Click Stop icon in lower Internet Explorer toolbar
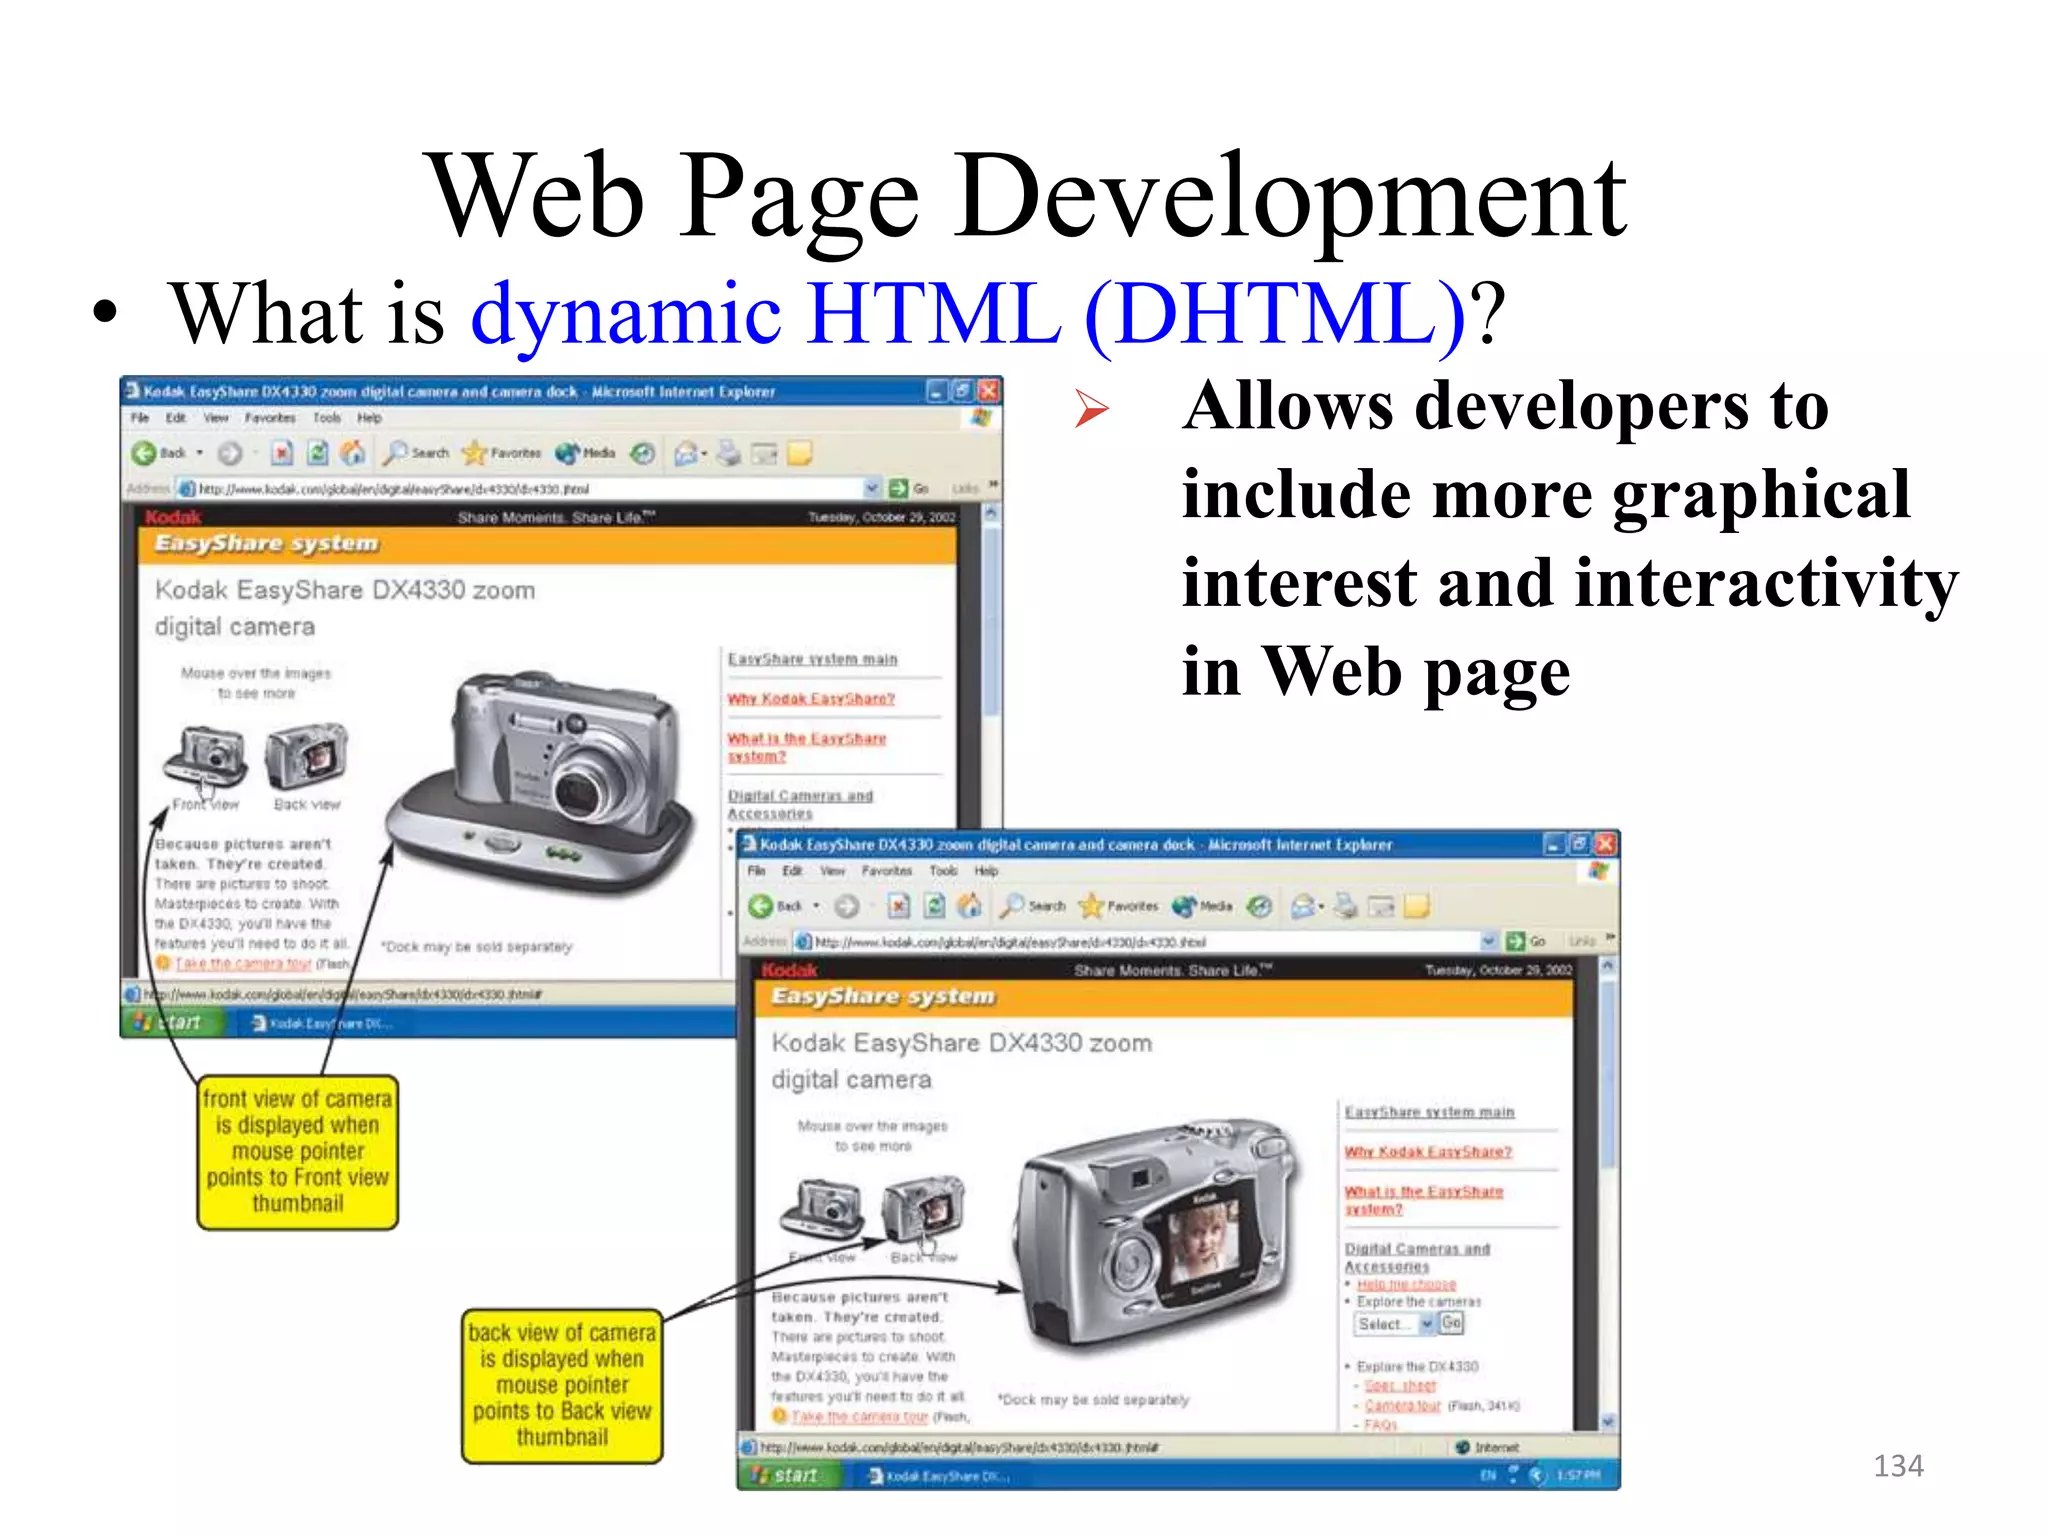The height and width of the screenshot is (1536, 2048). click(899, 906)
